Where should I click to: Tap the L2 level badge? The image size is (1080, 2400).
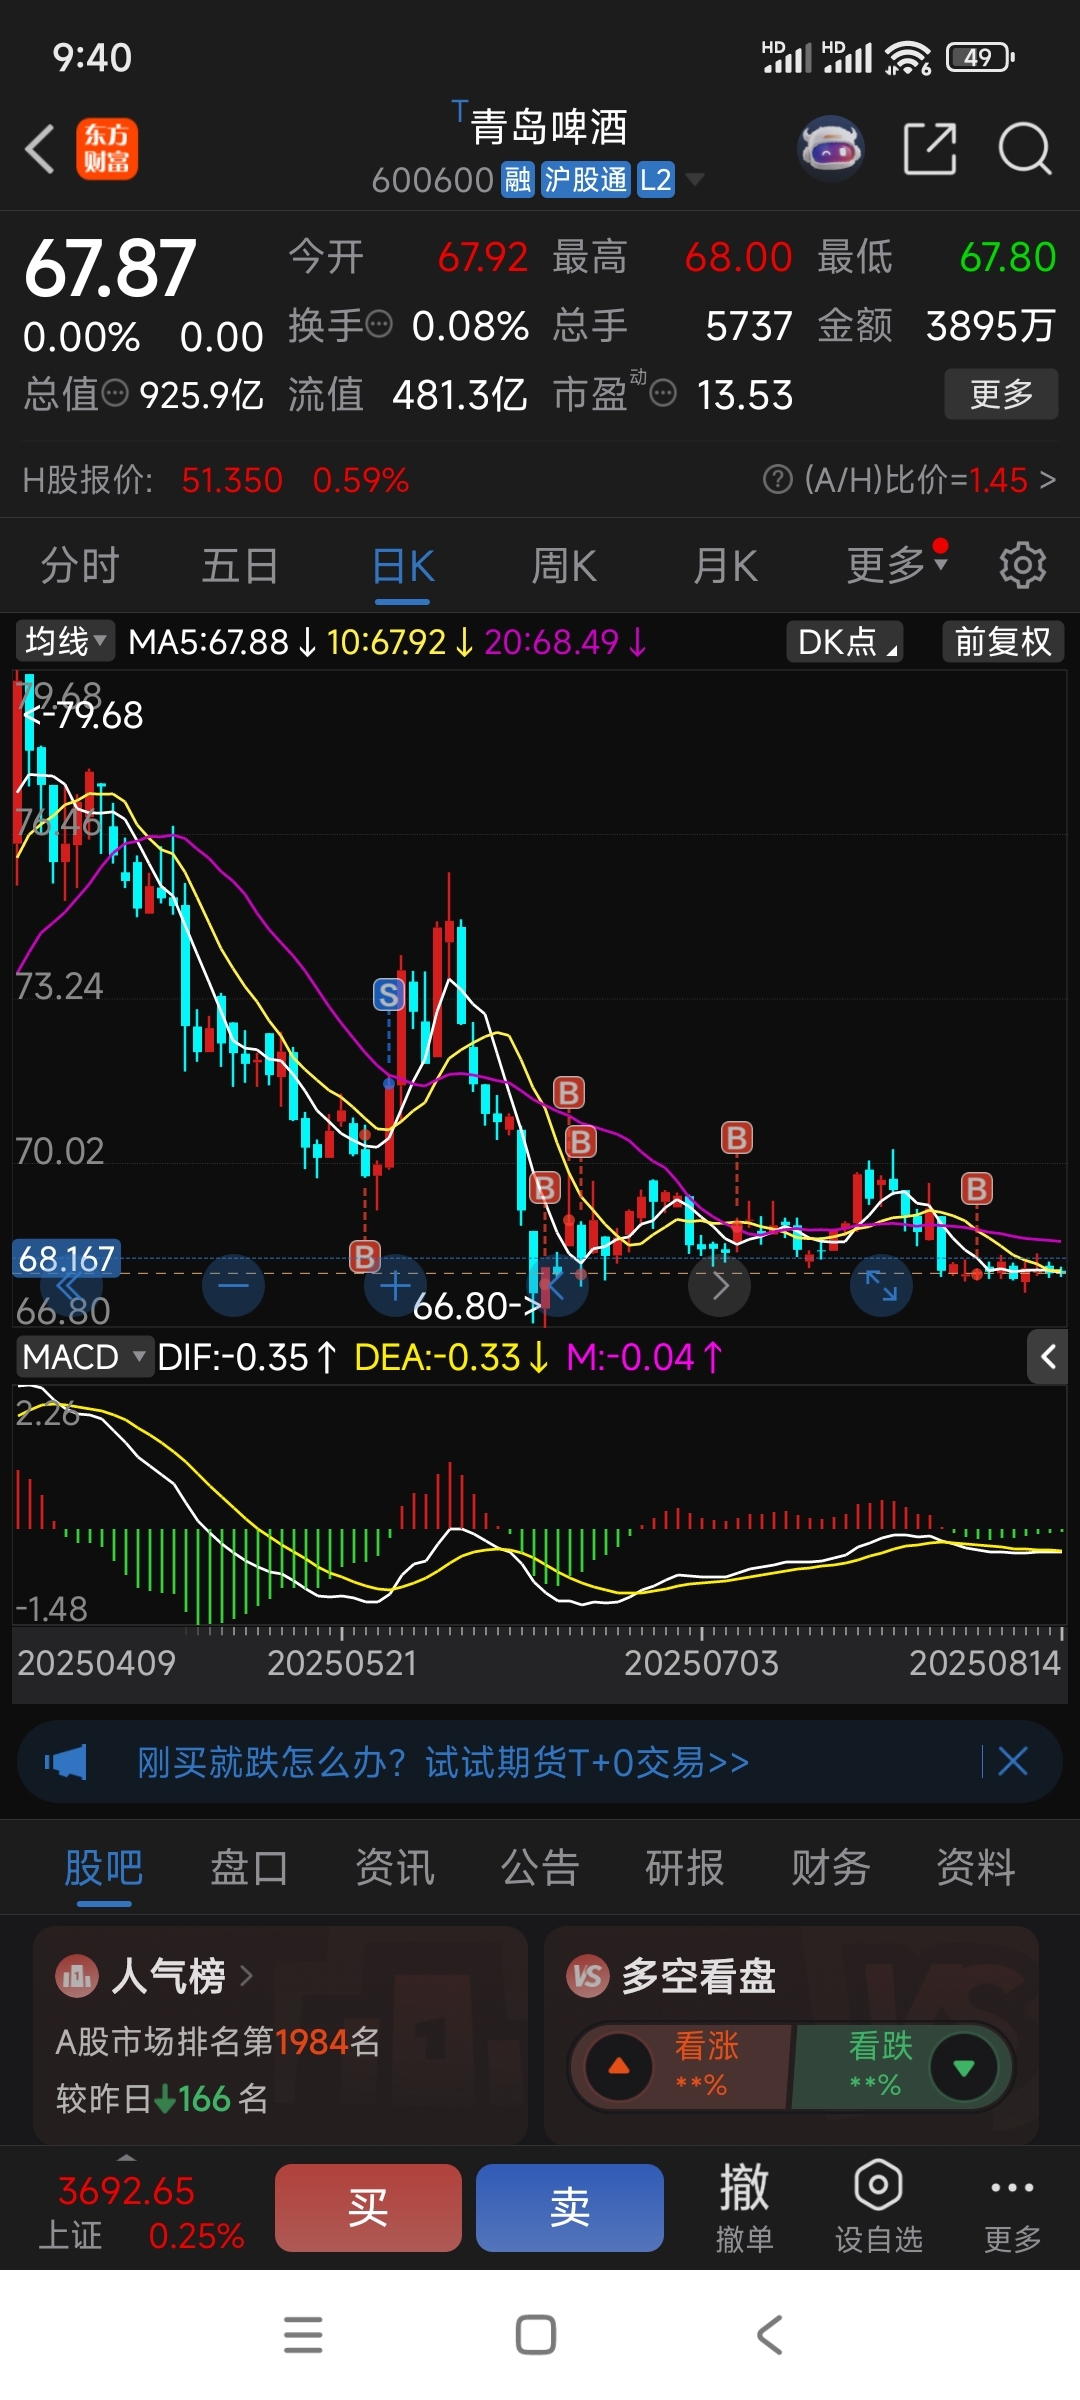(x=656, y=180)
